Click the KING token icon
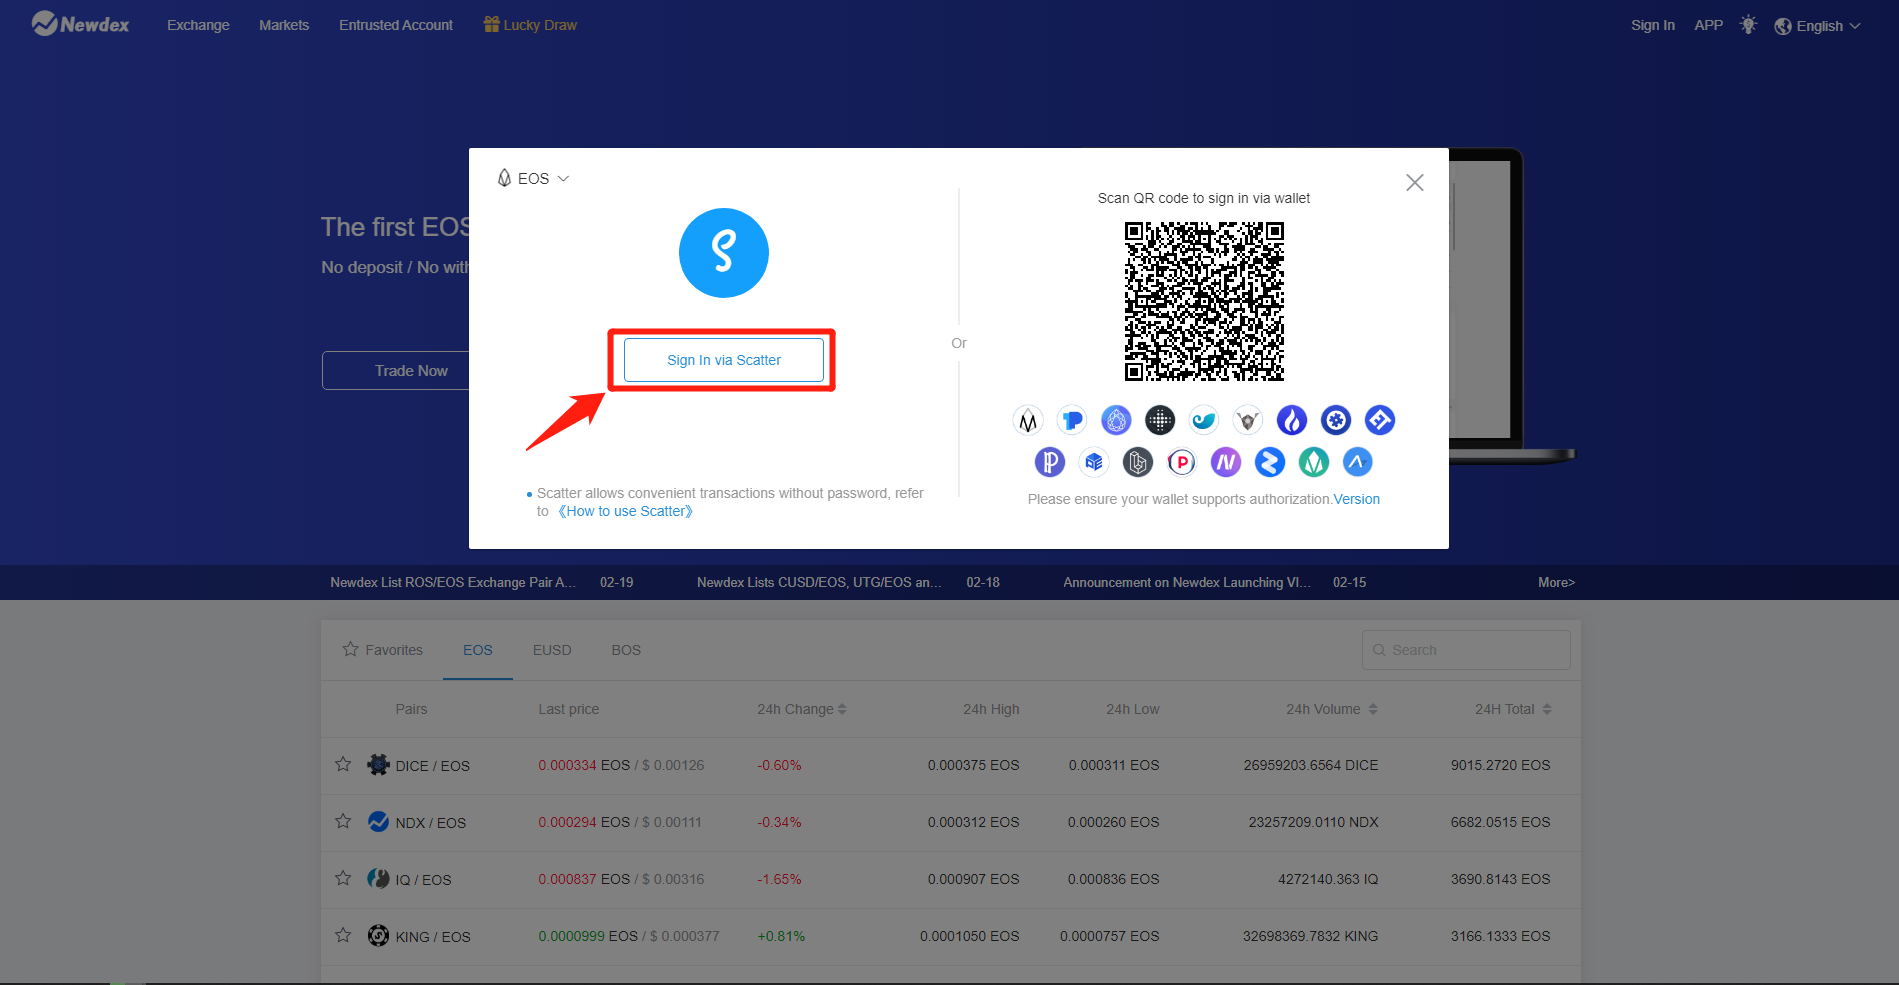Screen dimensions: 1899x985 click(378, 936)
